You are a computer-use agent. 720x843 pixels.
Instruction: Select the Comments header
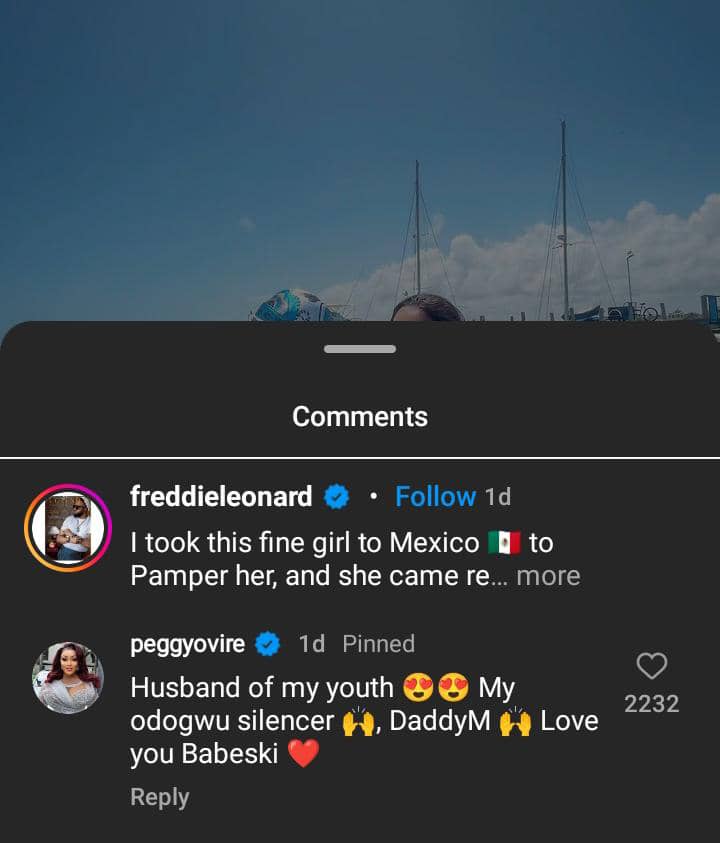pos(359,417)
